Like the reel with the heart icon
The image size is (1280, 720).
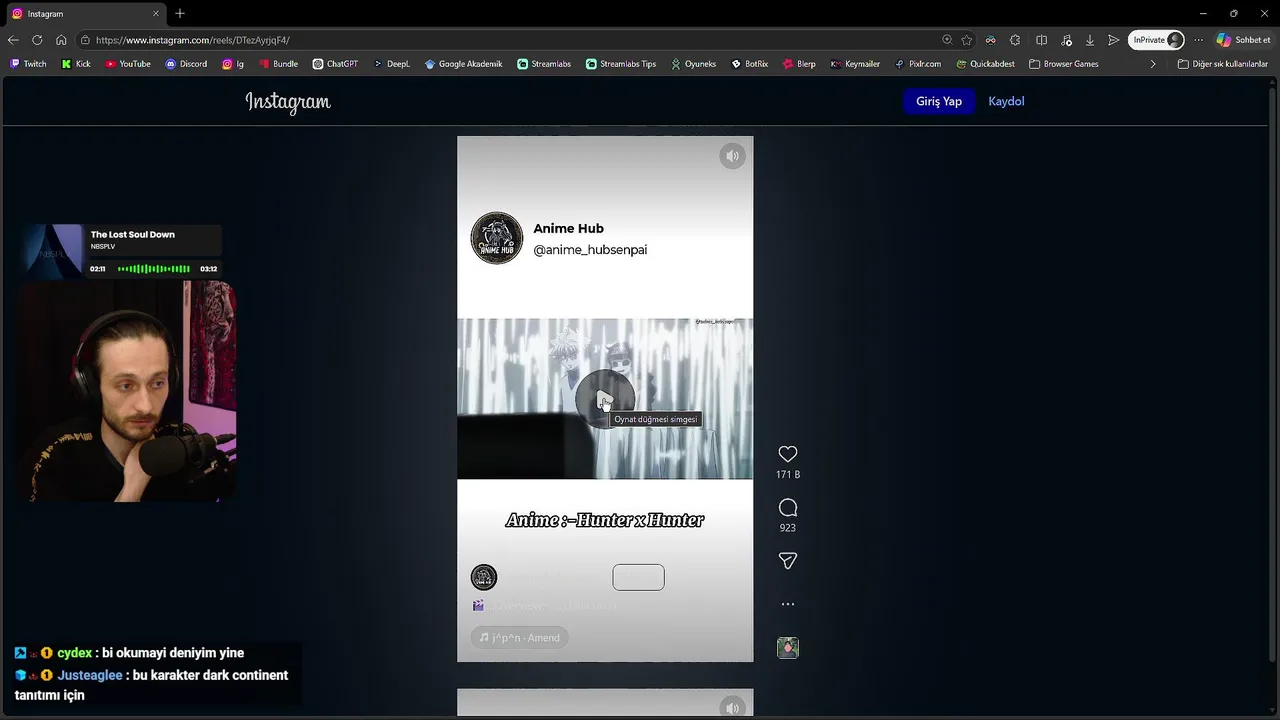click(788, 454)
